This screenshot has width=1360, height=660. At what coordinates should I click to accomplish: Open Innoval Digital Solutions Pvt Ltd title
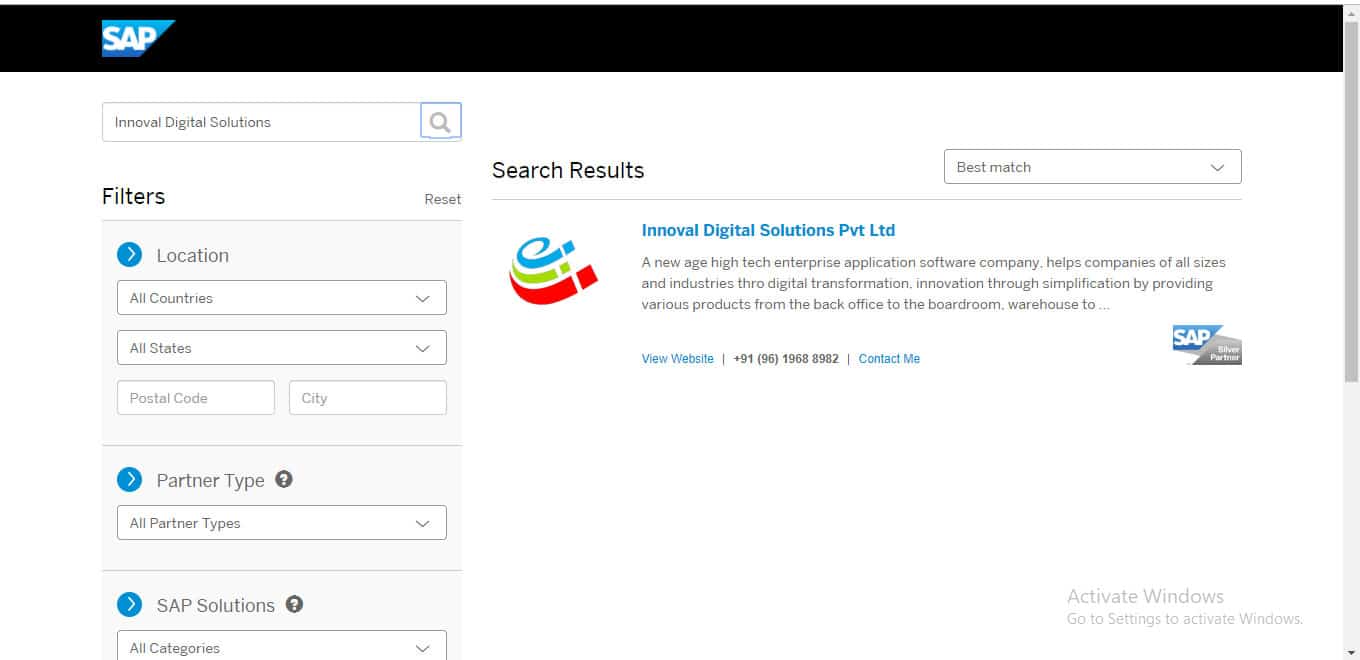(768, 230)
